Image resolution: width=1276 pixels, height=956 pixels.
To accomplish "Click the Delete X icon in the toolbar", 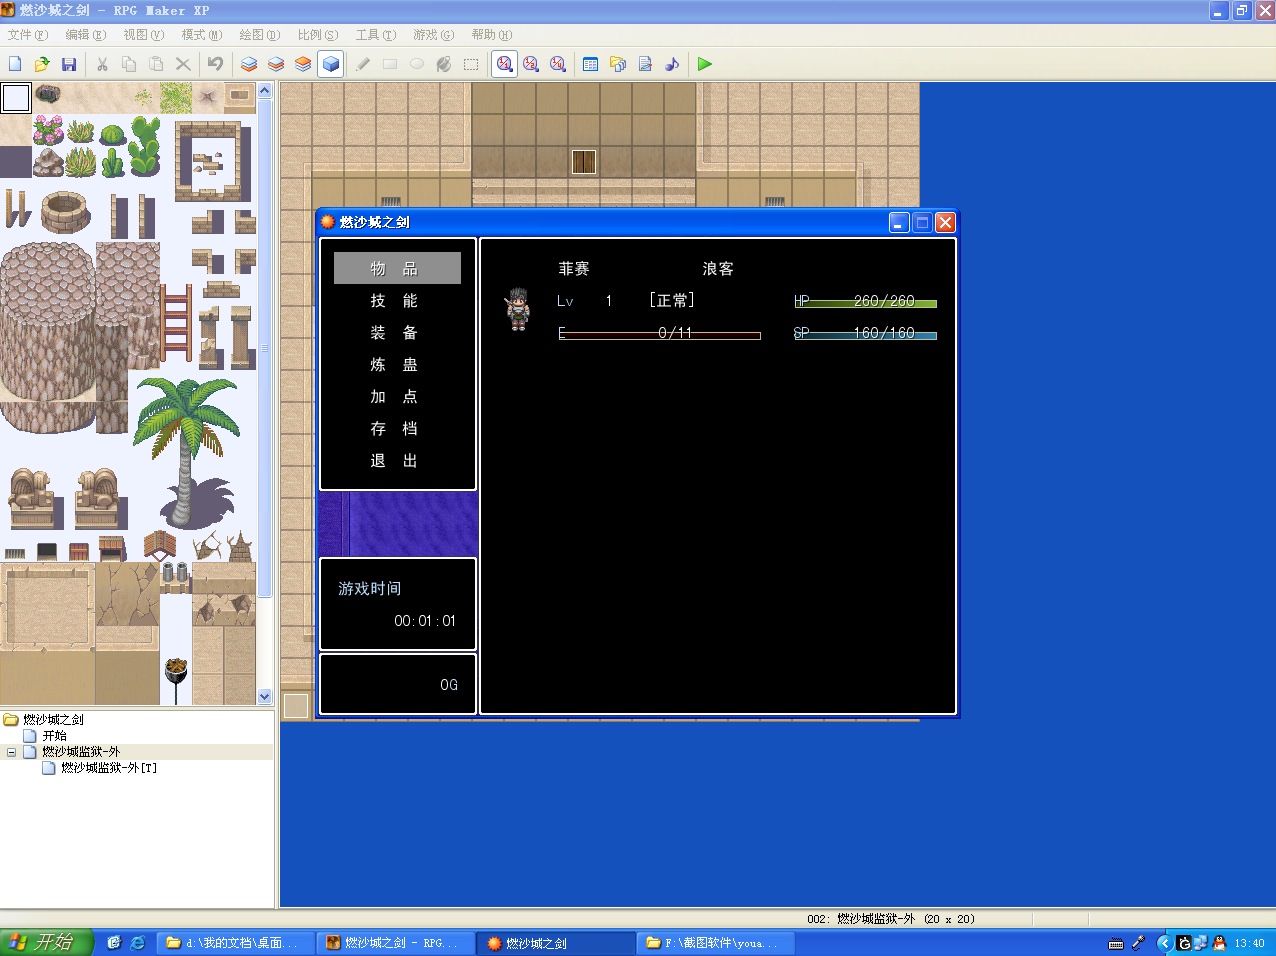I will tap(183, 64).
